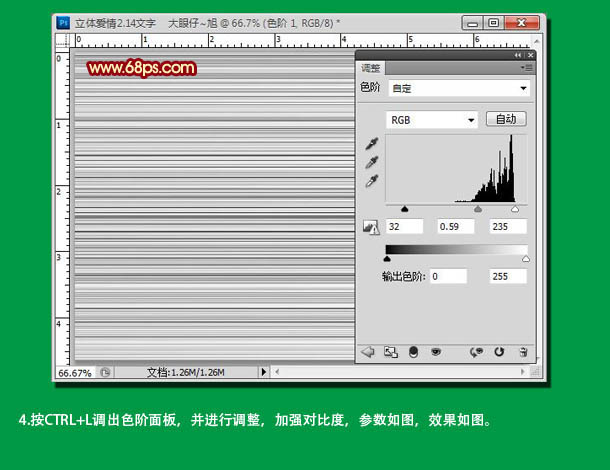Click the output black level slider
Viewport: 610px width, 470px height.
pos(387,259)
